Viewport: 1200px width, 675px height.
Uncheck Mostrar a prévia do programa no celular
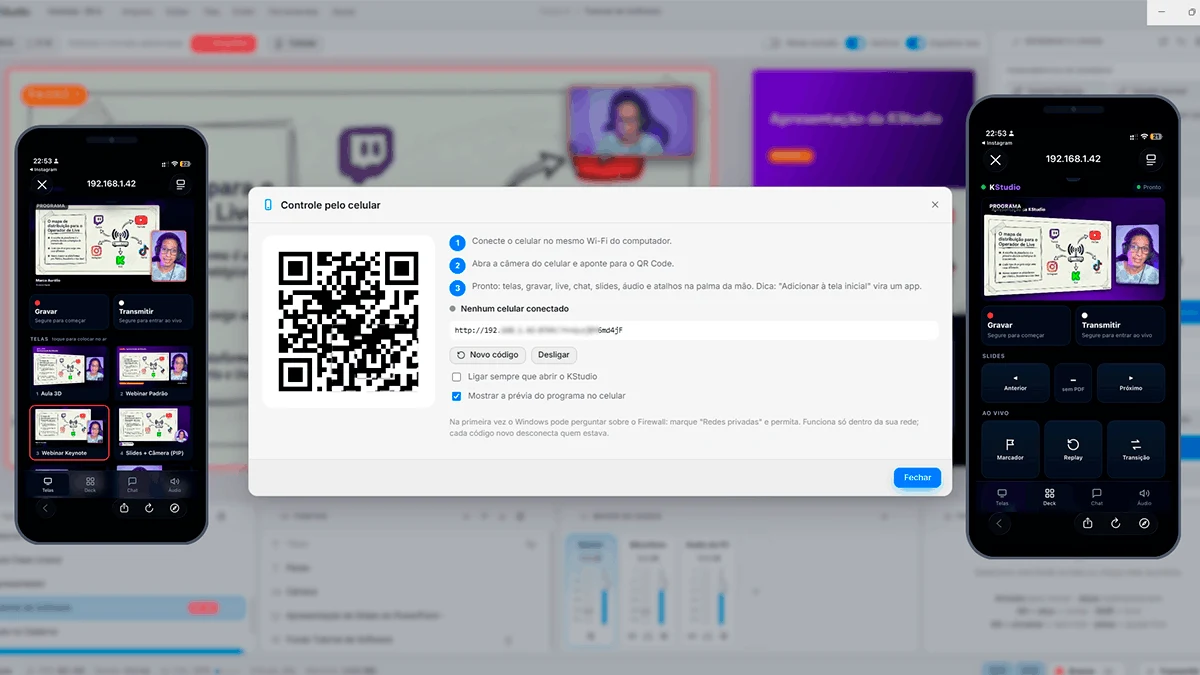pos(456,396)
